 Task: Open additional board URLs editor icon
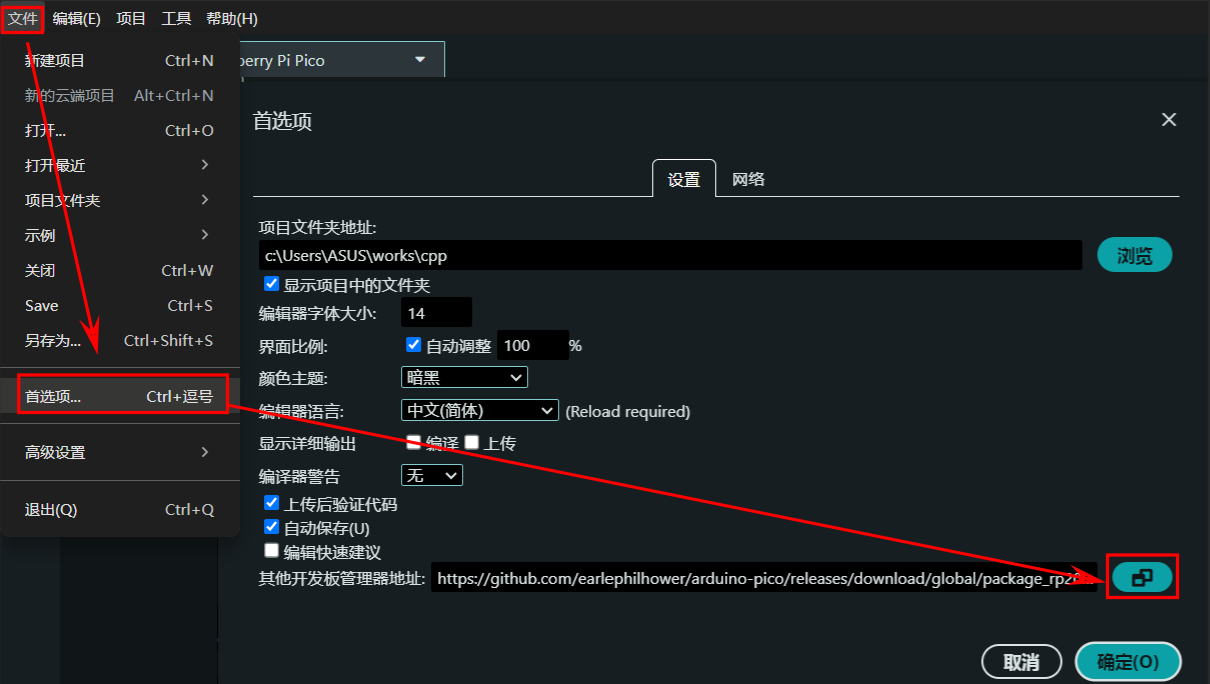coord(1142,577)
